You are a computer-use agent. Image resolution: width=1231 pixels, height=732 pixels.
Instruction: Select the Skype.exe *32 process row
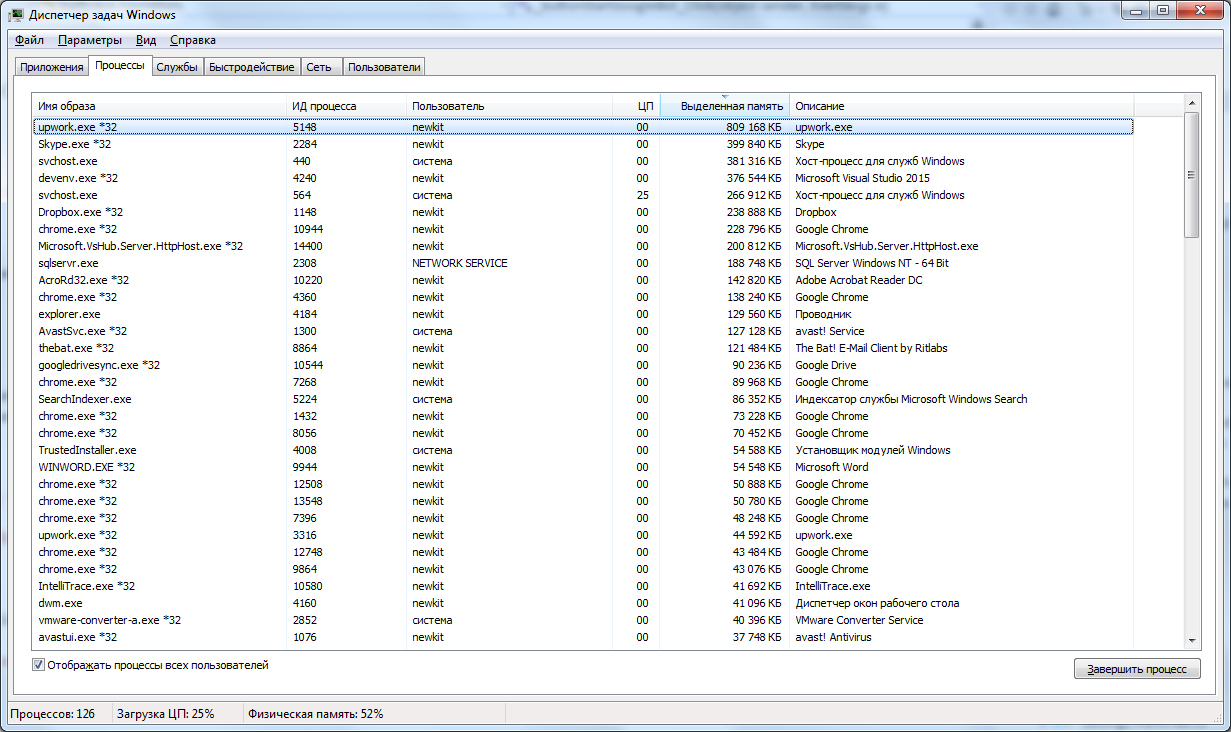click(583, 144)
